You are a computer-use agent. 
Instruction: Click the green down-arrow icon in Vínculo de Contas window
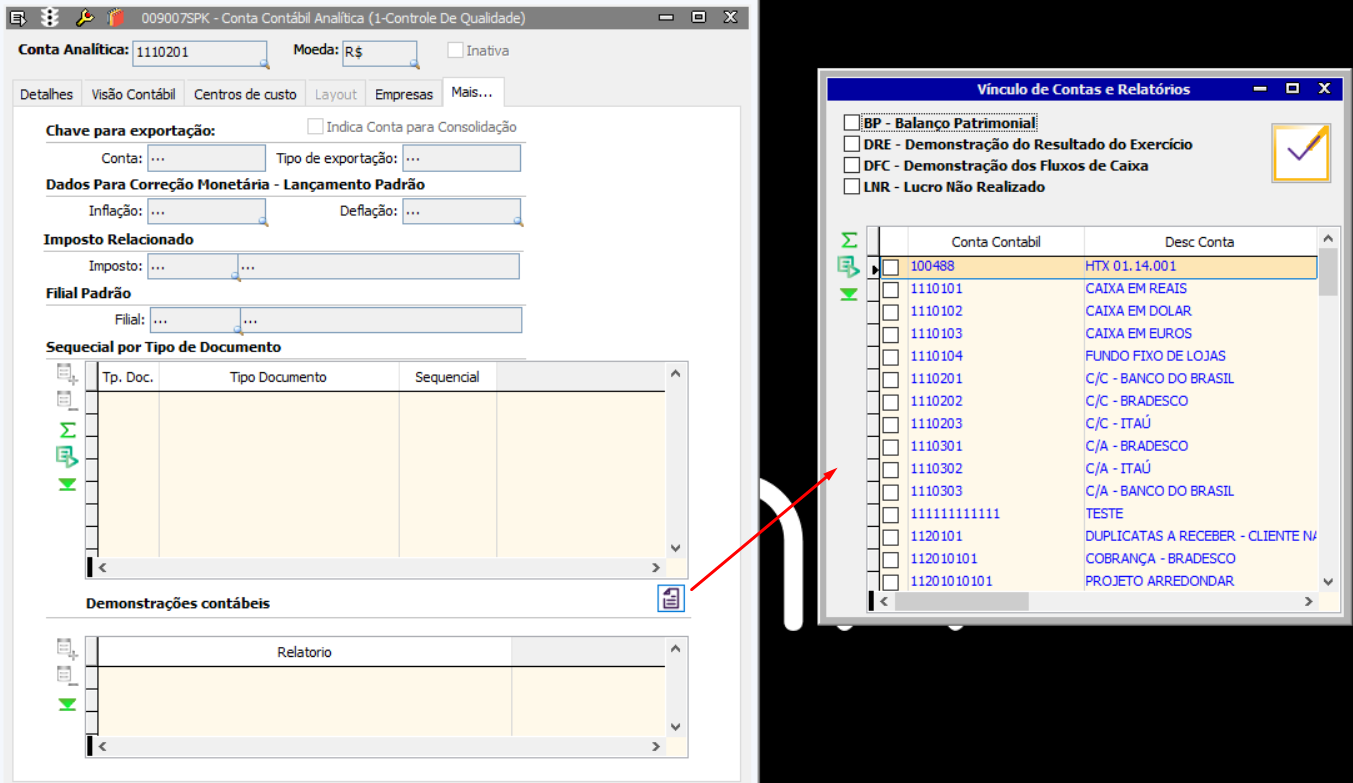(849, 294)
